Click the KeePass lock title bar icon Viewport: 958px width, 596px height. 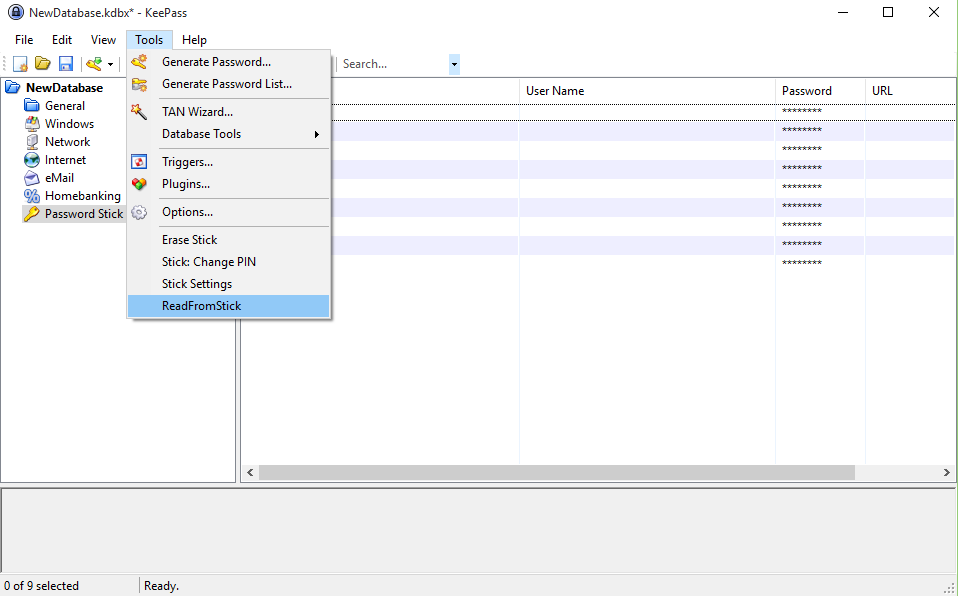coord(15,12)
